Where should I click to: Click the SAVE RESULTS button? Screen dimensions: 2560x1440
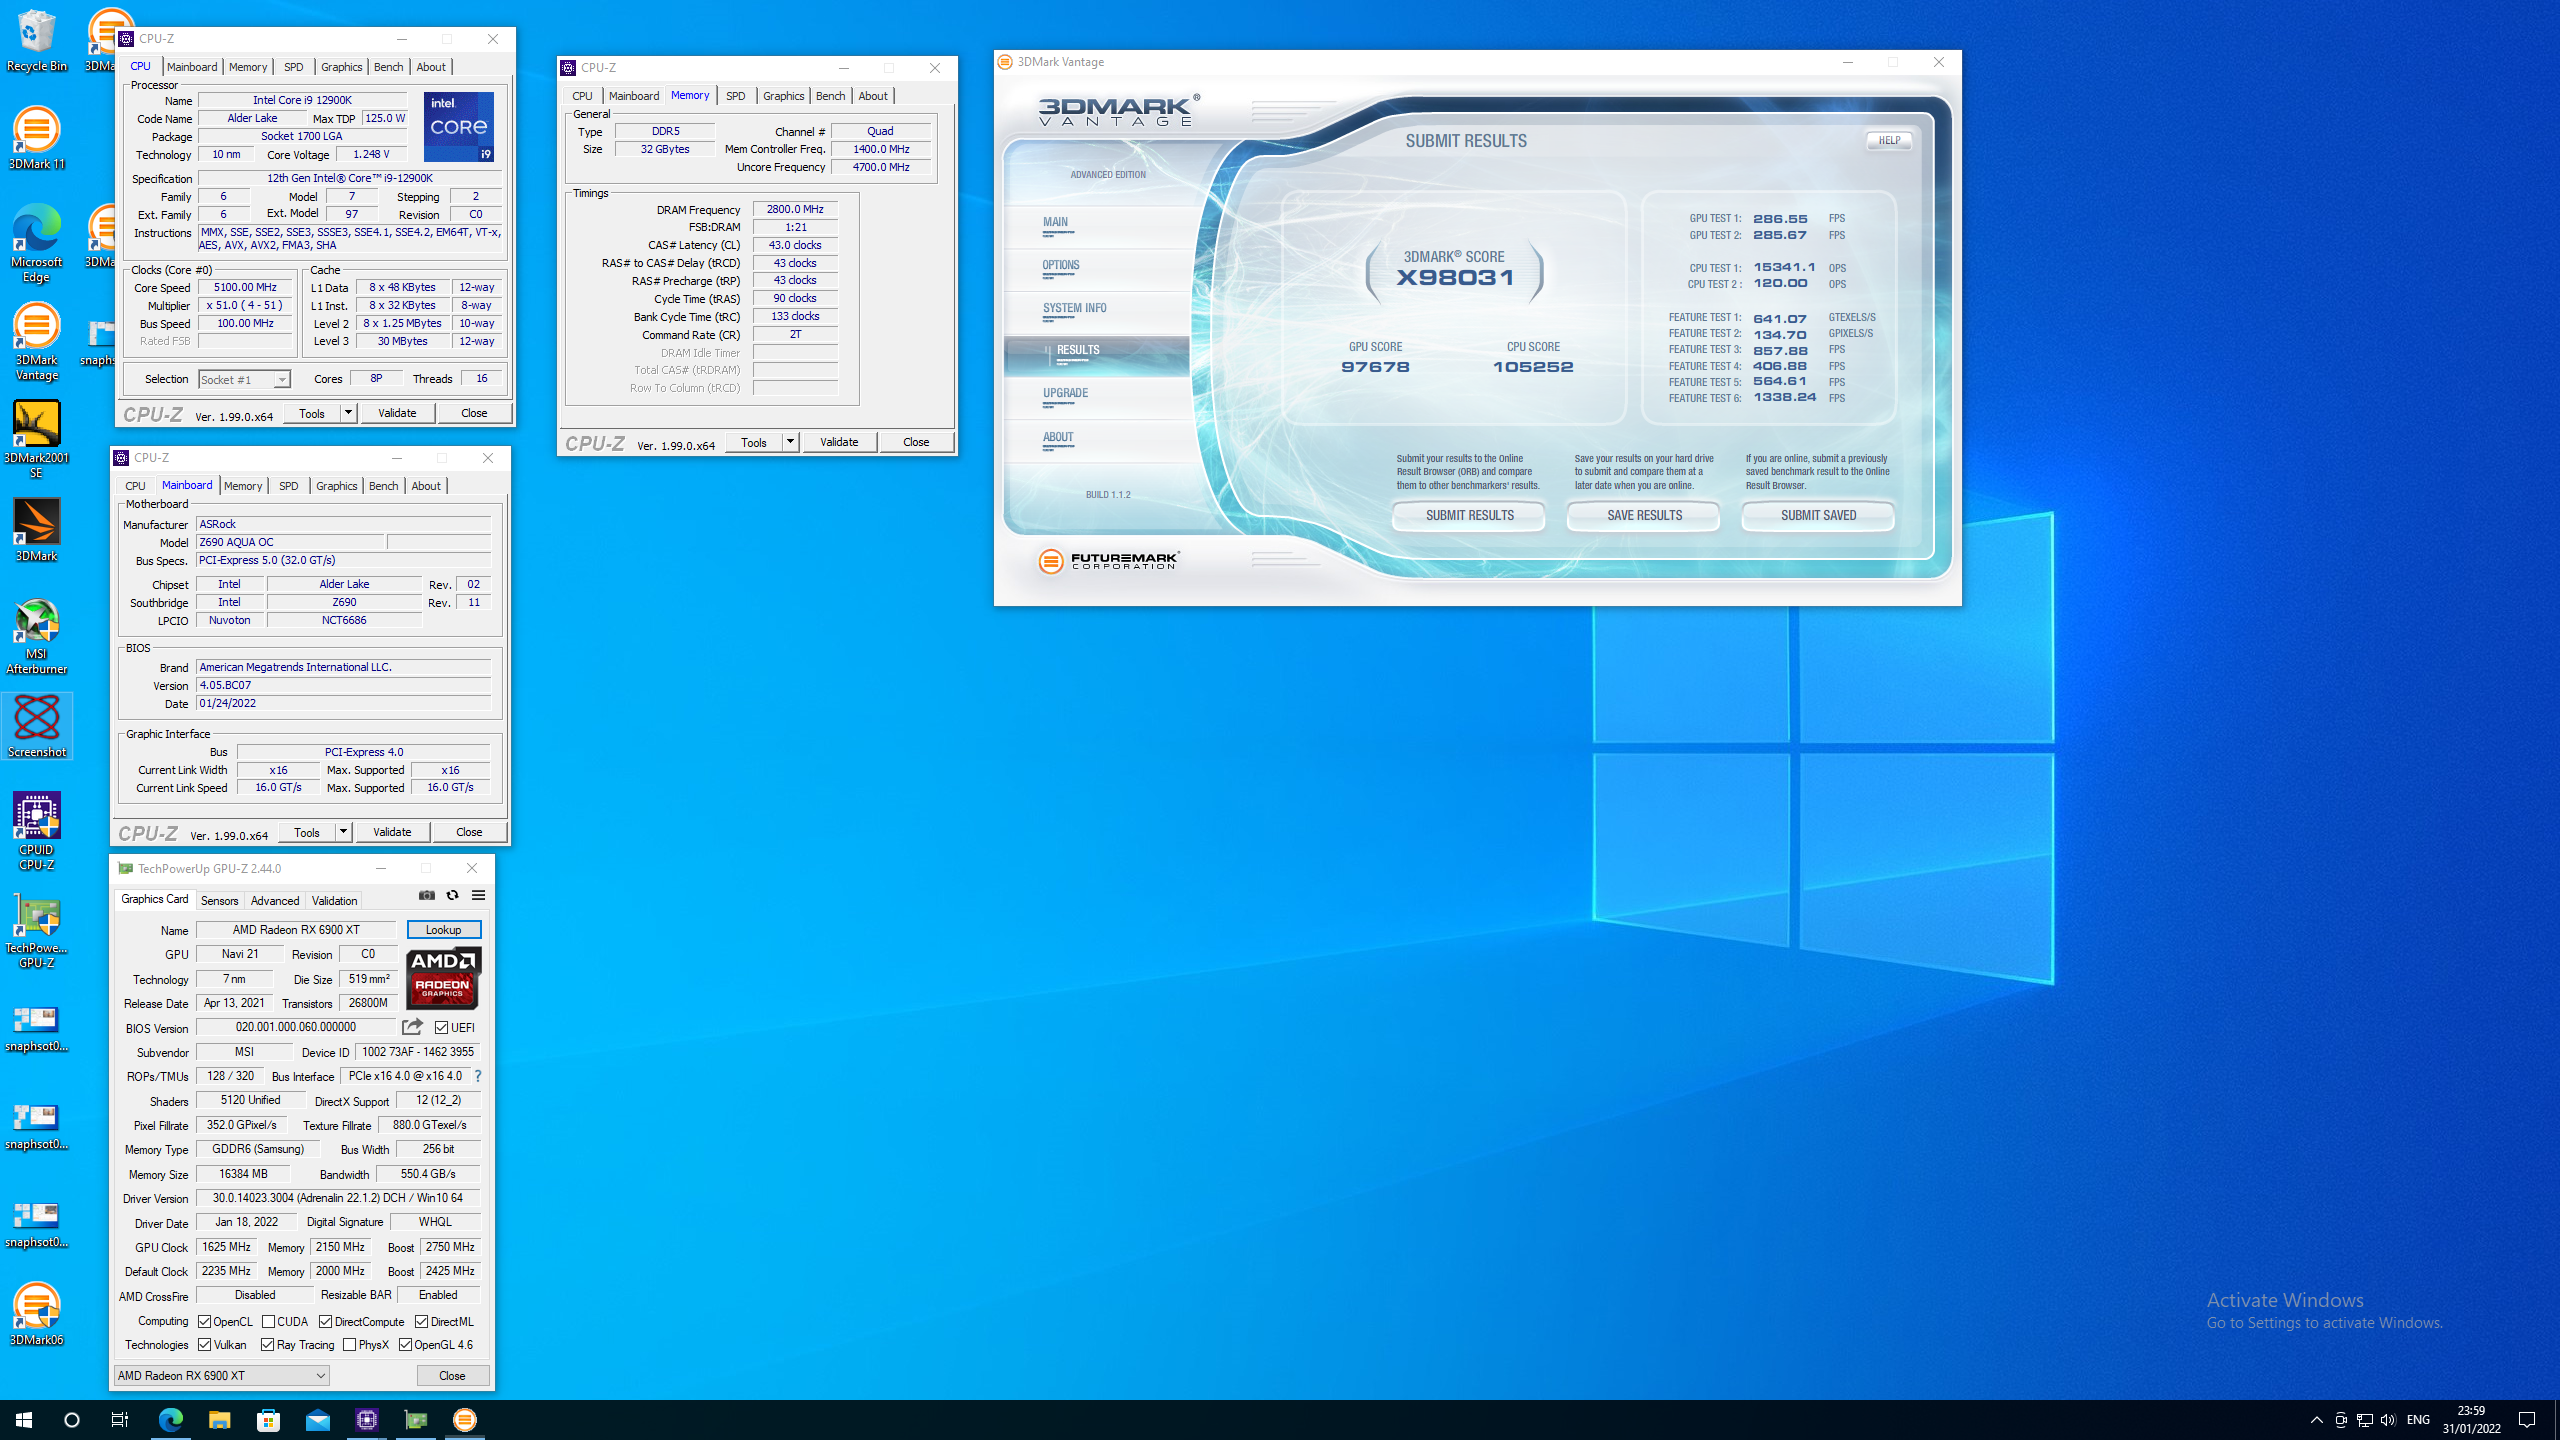pos(1644,515)
